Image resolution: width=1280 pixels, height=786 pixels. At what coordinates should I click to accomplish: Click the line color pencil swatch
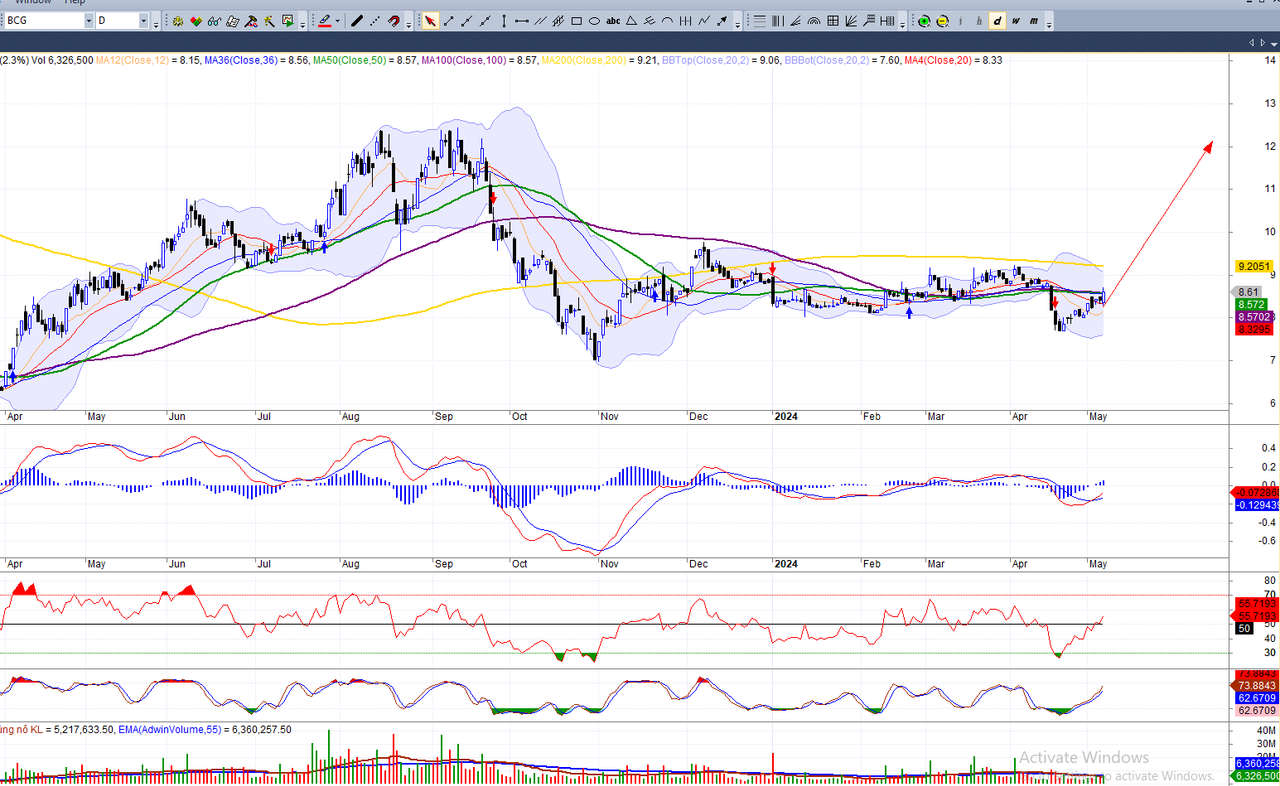324,21
